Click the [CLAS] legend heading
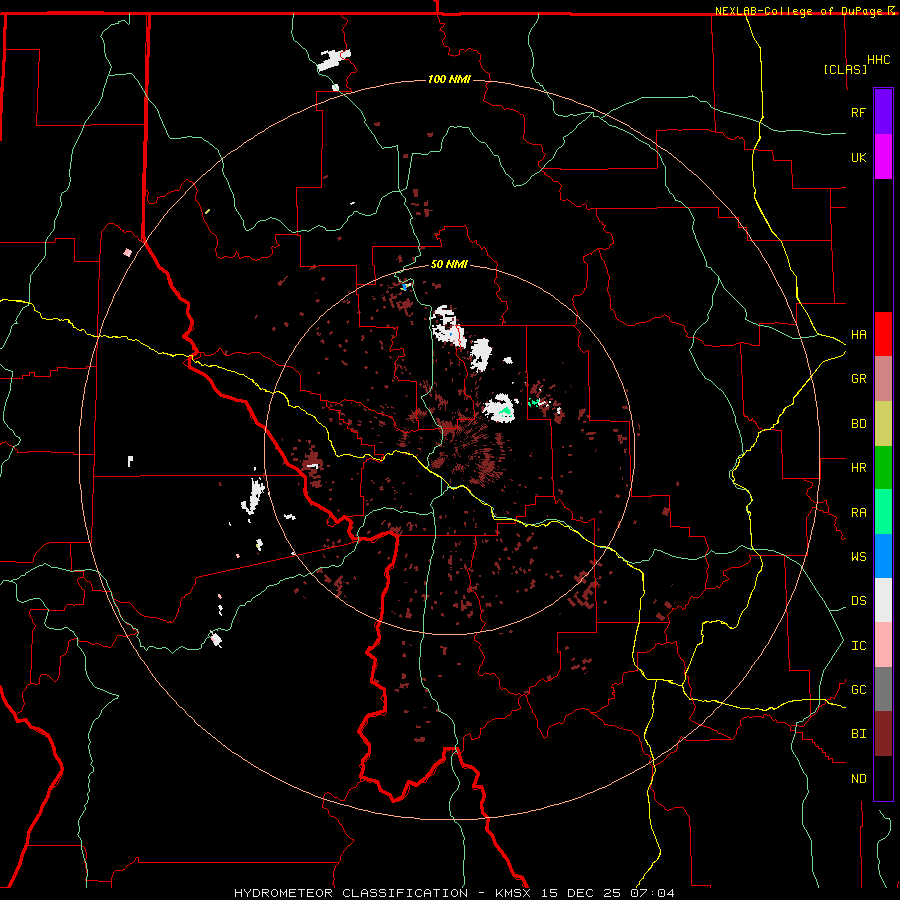The width and height of the screenshot is (900, 900). pyautogui.click(x=845, y=69)
